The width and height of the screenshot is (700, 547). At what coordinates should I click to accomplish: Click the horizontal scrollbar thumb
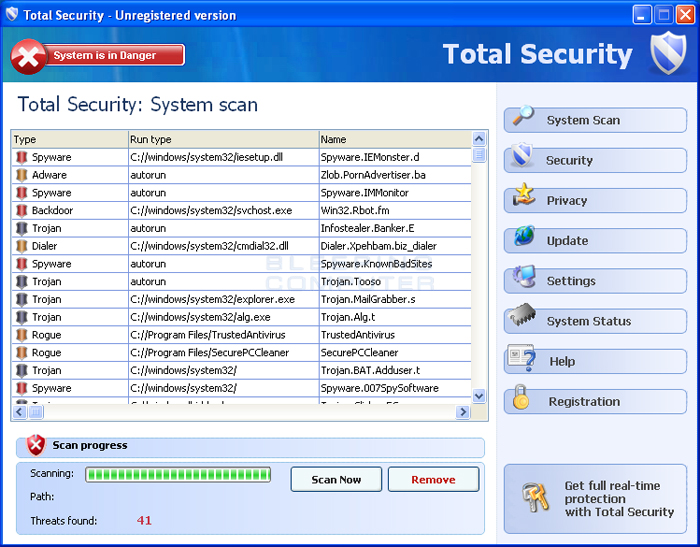pos(36,412)
